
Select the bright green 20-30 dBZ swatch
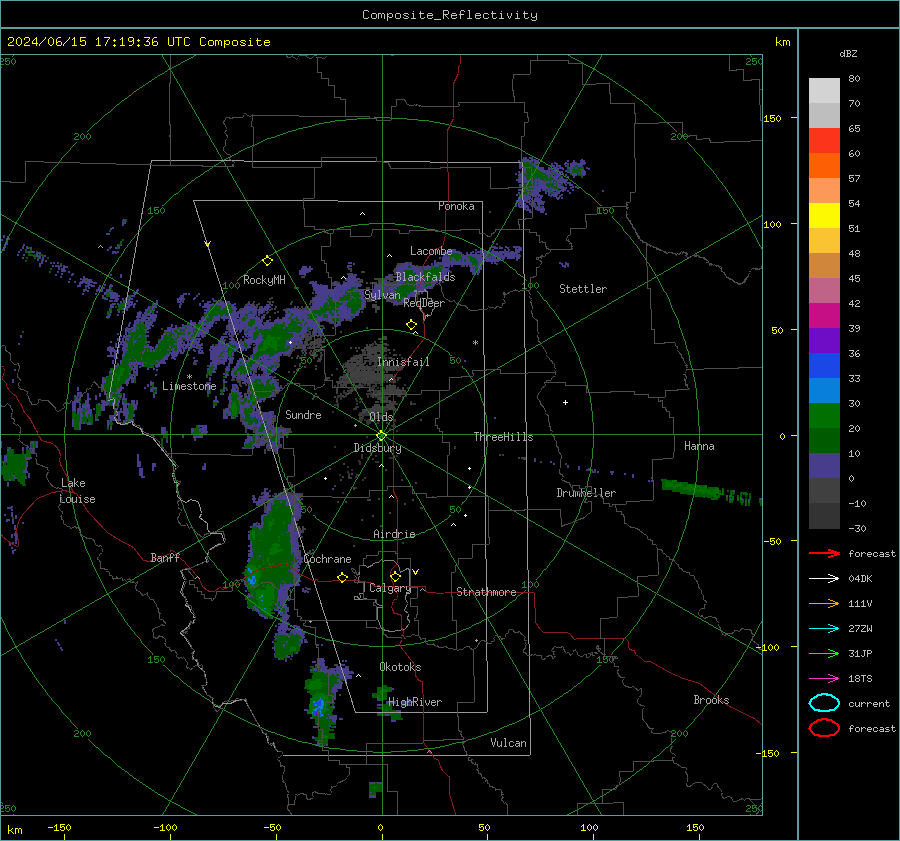(824, 416)
